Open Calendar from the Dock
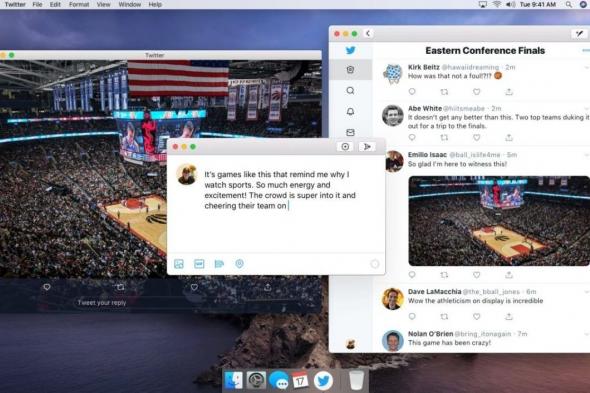The width and height of the screenshot is (590, 393). [301, 381]
